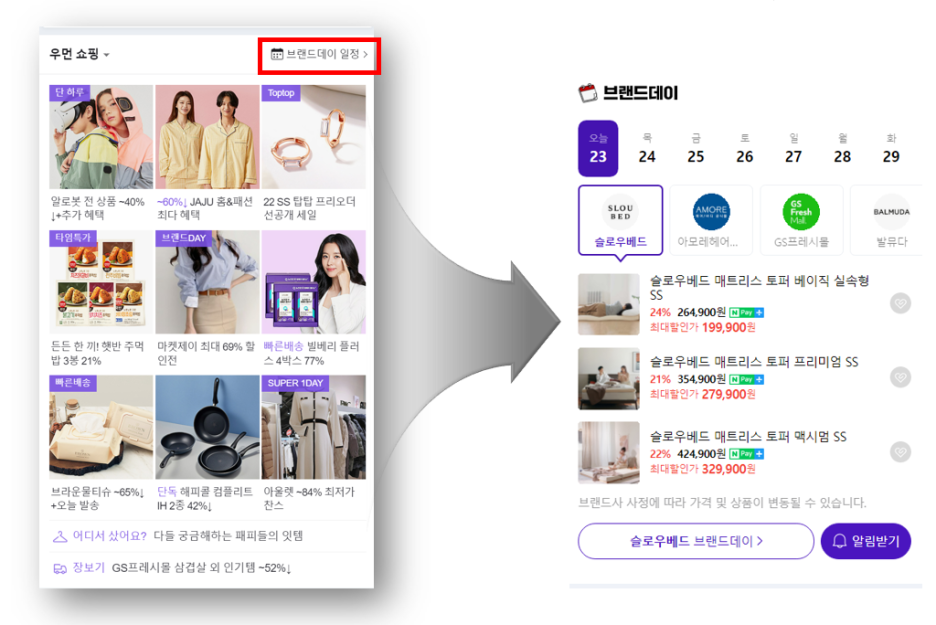Open the 토퍼 베이직 실속형 SS product image

pyautogui.click(x=609, y=304)
